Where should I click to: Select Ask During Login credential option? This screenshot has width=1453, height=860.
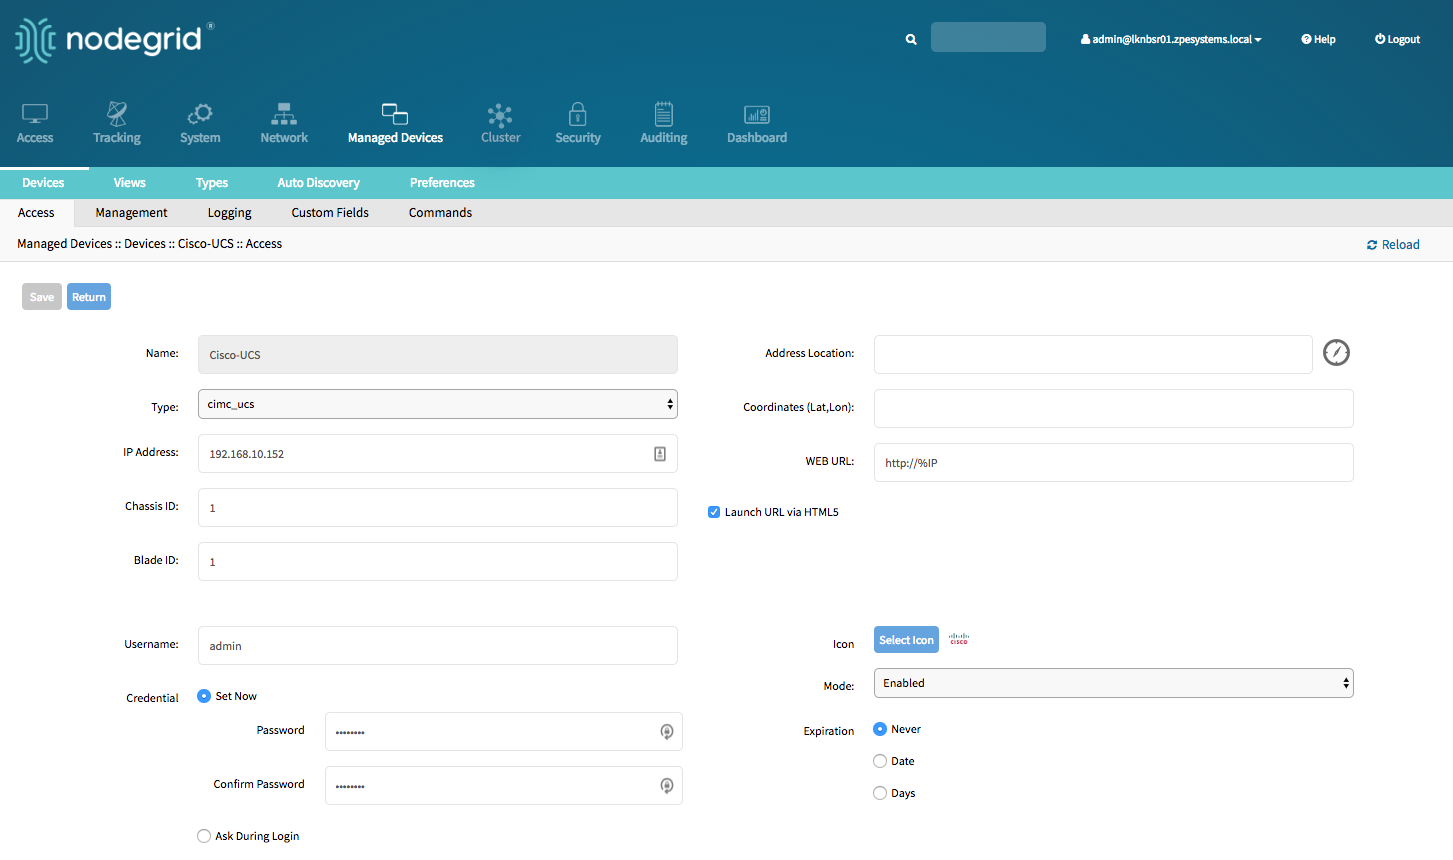[204, 836]
